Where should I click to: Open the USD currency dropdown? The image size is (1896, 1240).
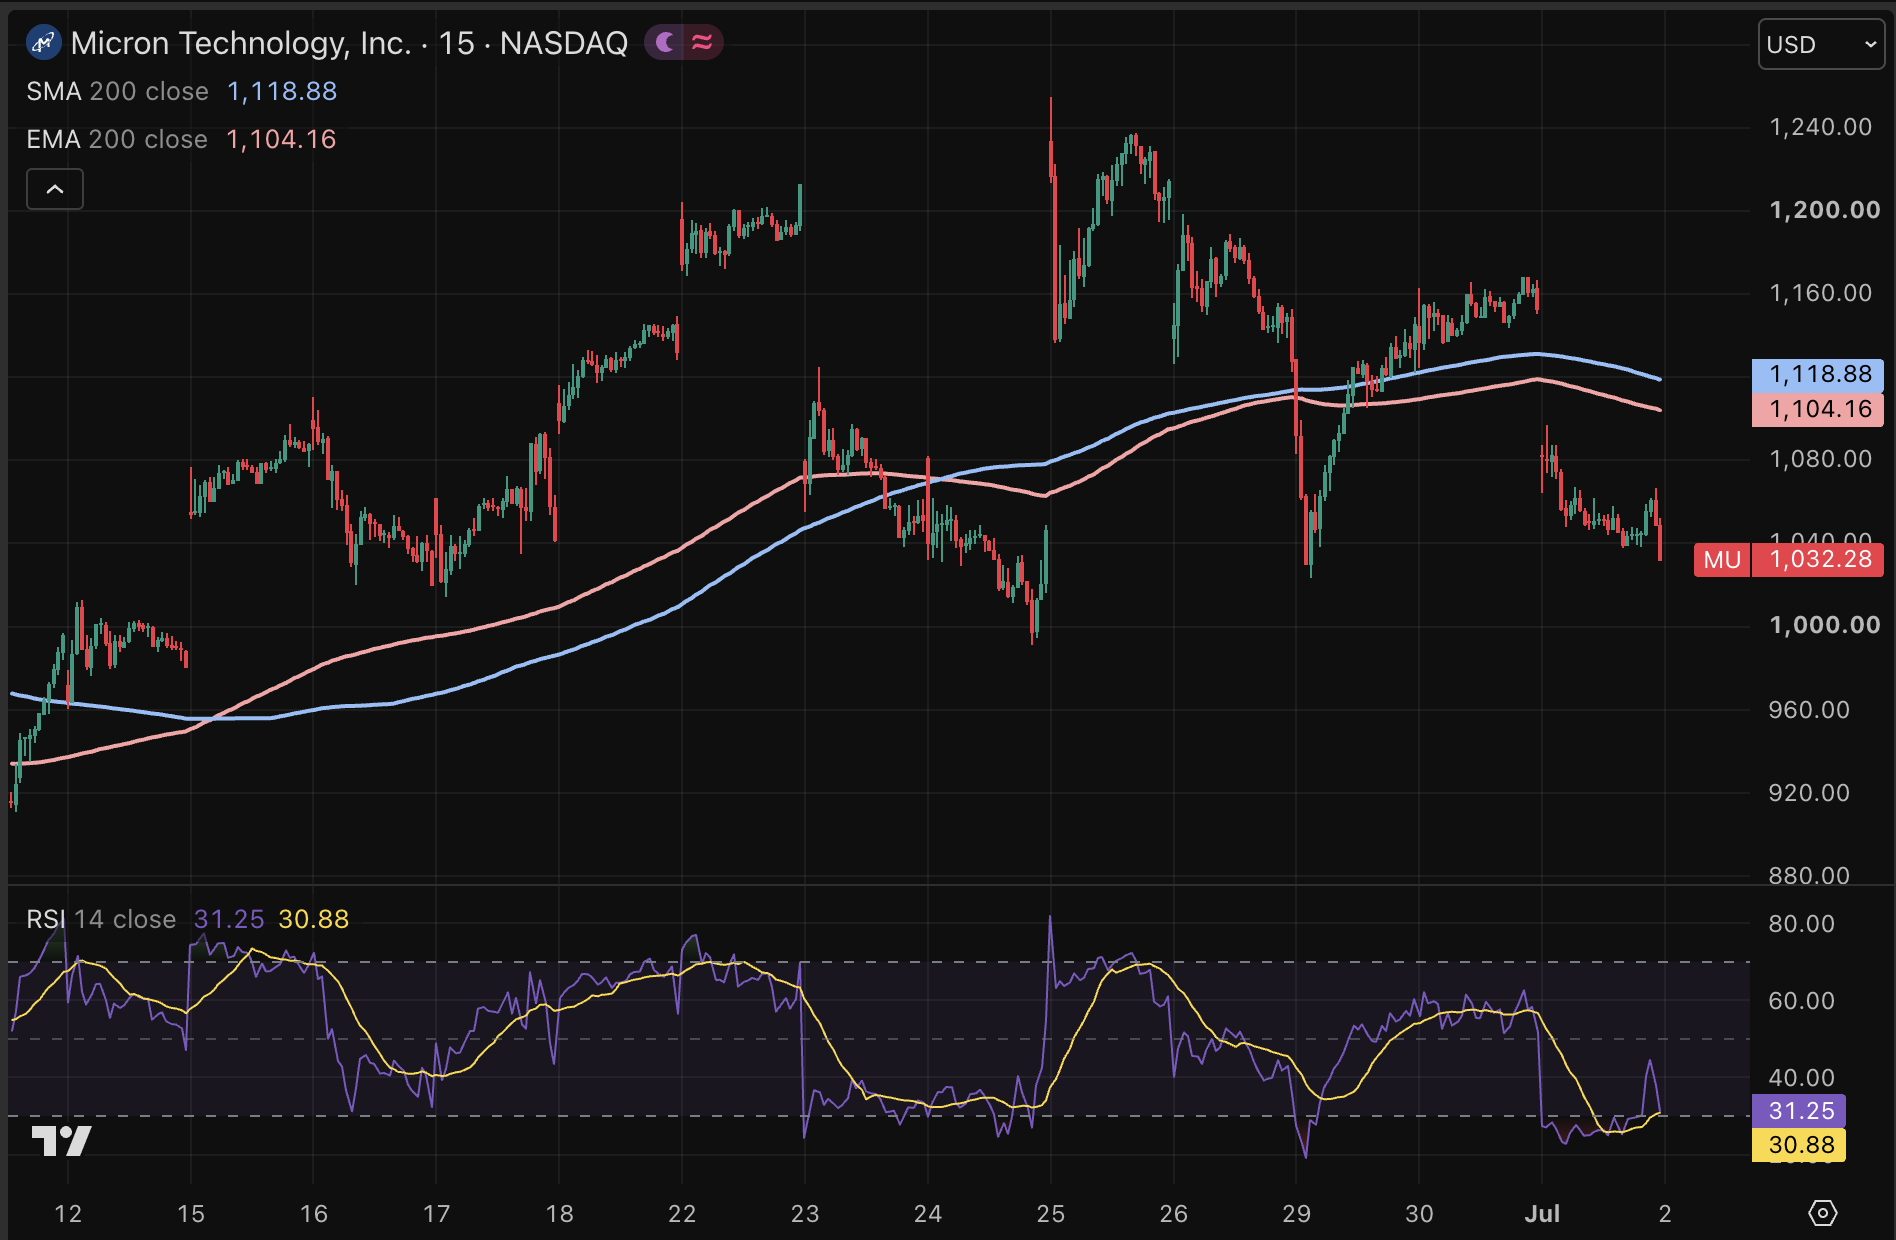pos(1821,45)
